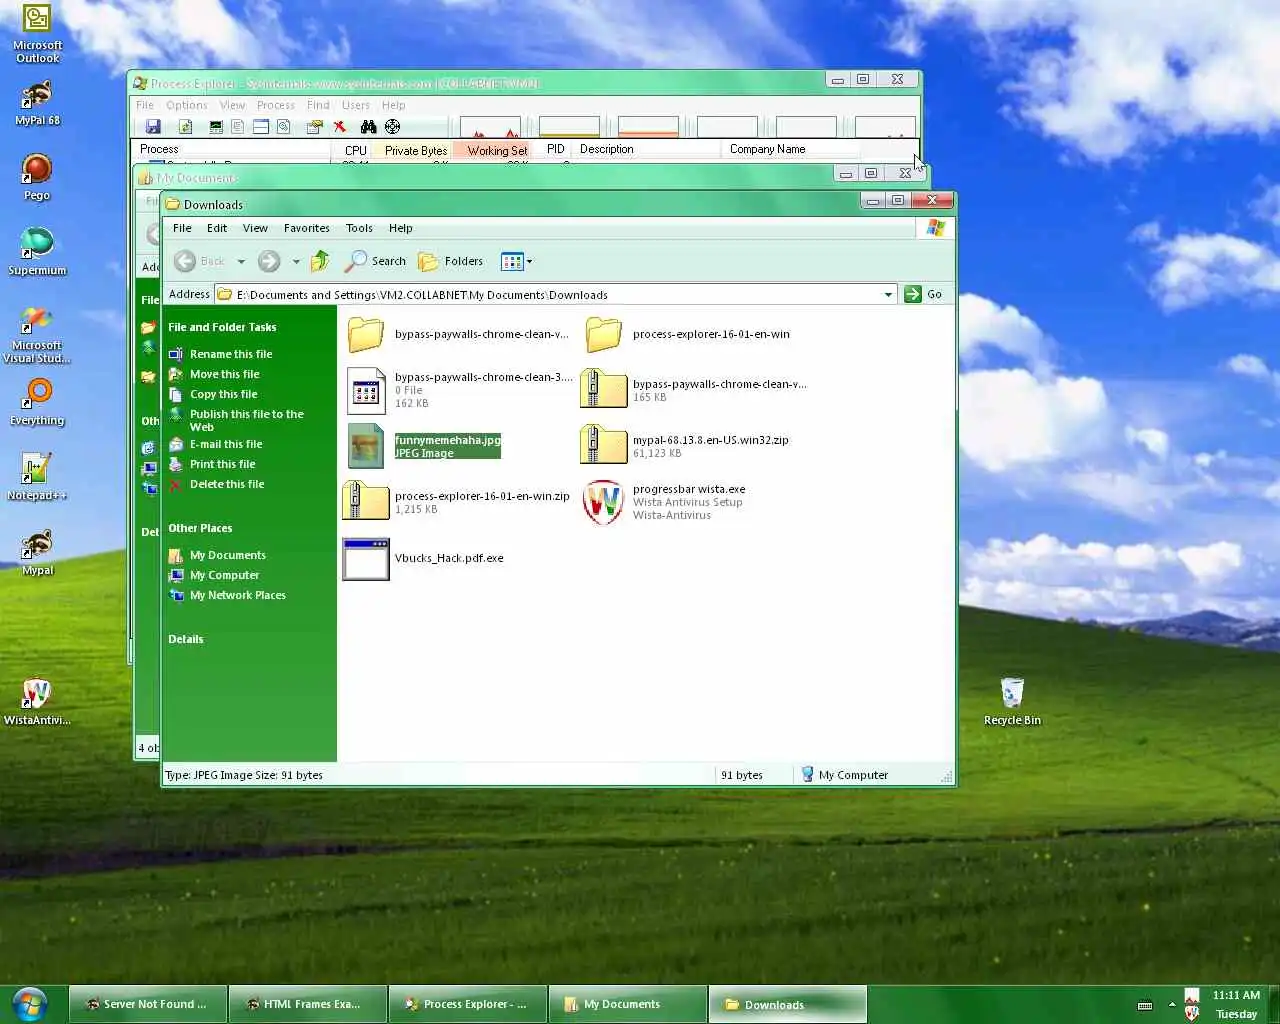The image size is (1280, 1024).
Task: Click the Start orb on taskbar
Action: (x=30, y=1004)
